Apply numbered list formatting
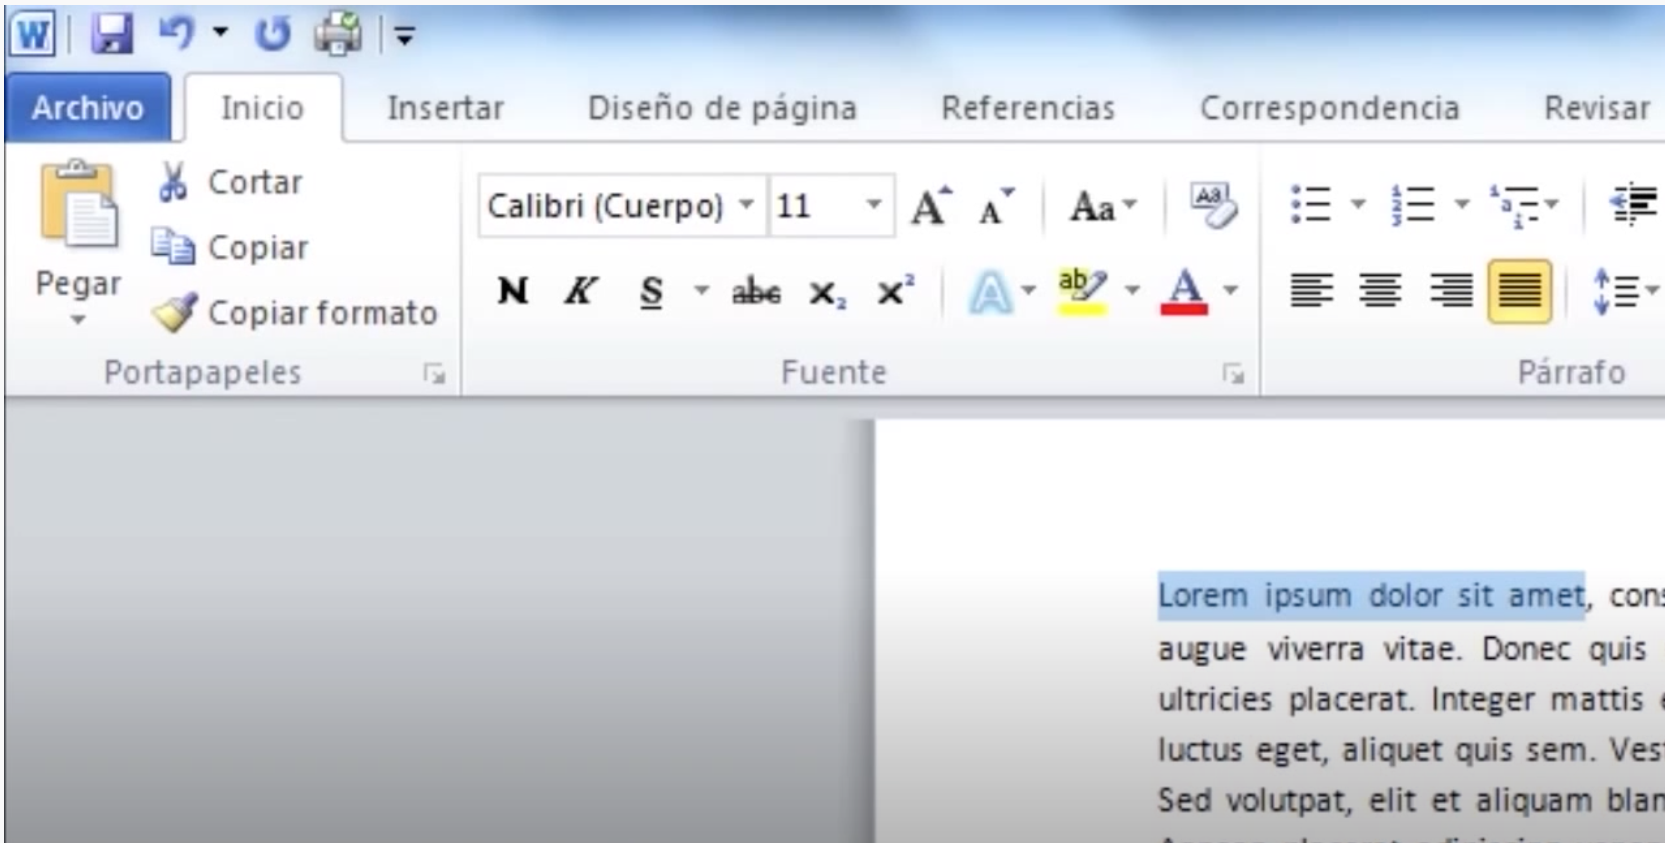Image resolution: width=1665 pixels, height=843 pixels. [x=1413, y=204]
